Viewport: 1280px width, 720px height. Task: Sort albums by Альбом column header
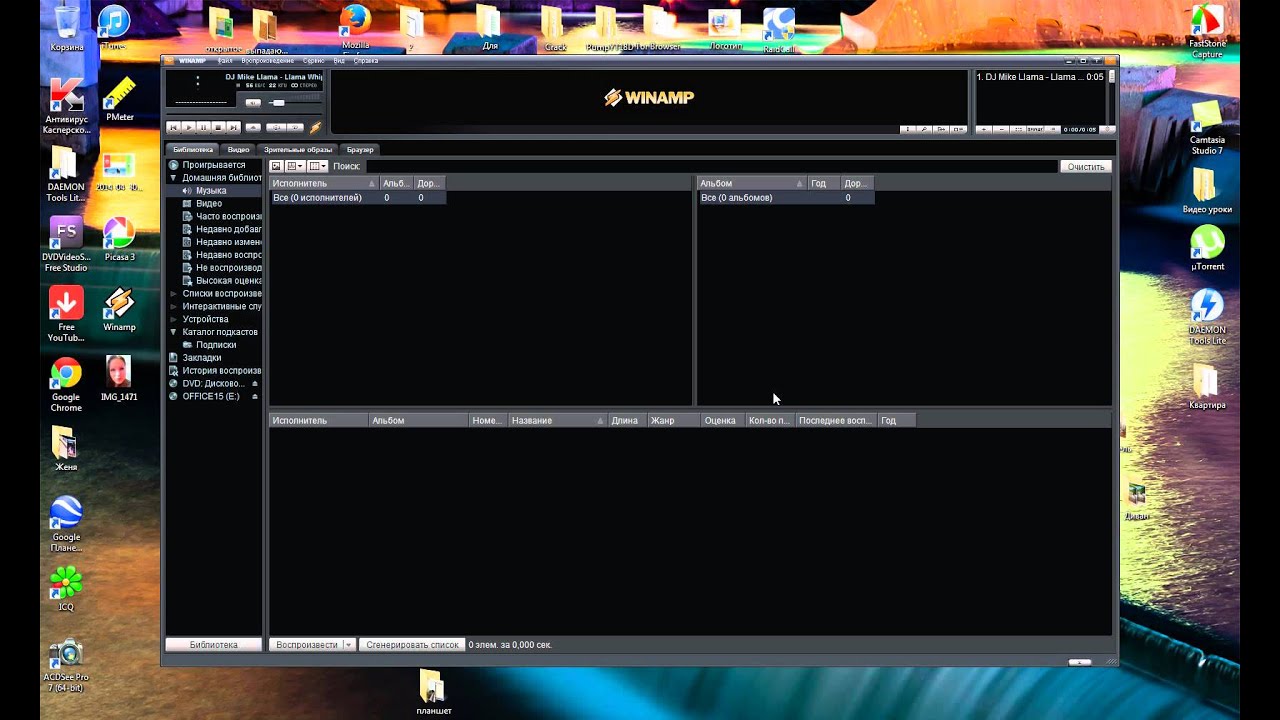(753, 184)
